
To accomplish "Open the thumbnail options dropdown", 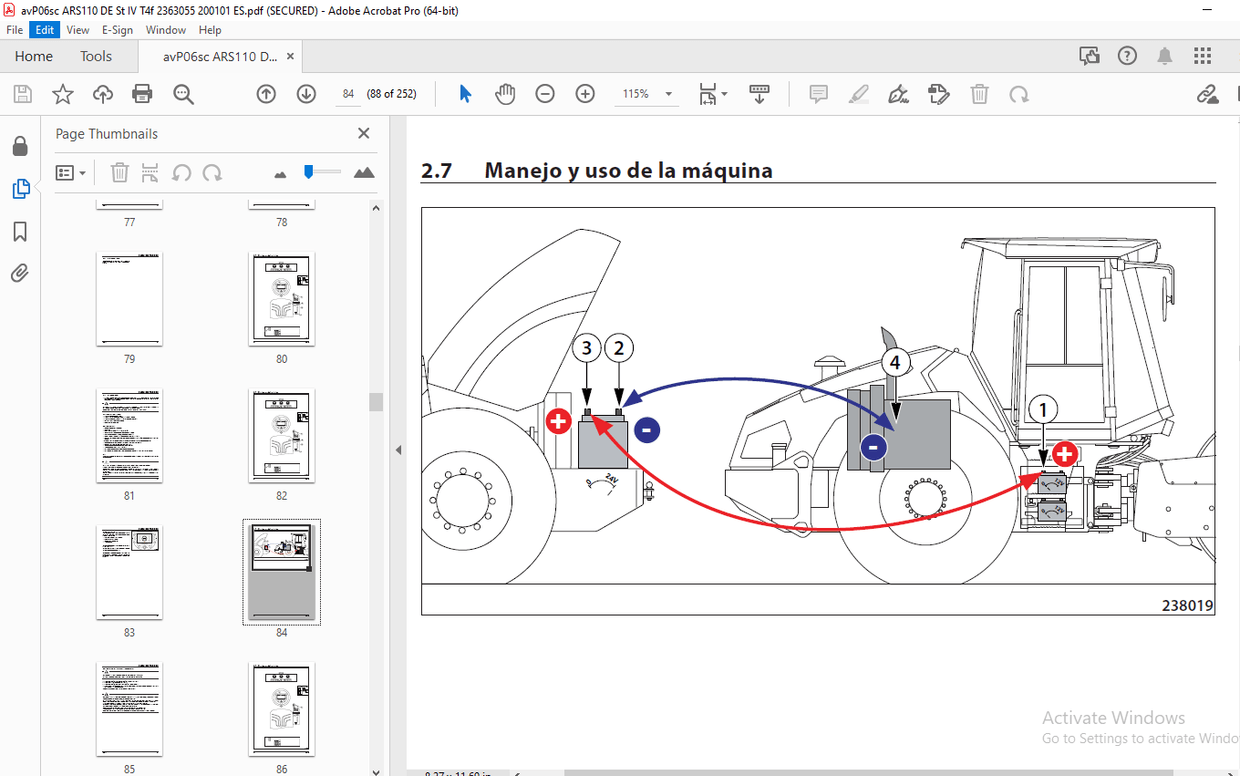I will tap(70, 172).
